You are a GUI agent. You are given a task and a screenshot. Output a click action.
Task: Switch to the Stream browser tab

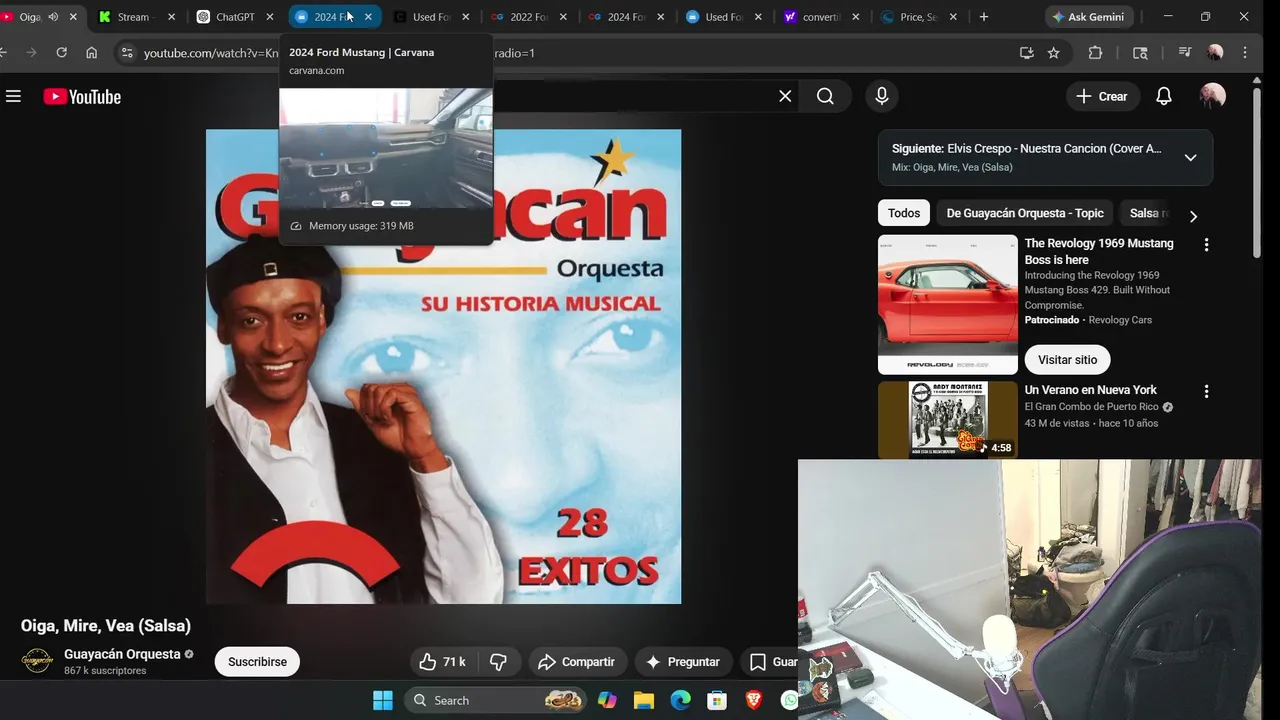coord(134,17)
